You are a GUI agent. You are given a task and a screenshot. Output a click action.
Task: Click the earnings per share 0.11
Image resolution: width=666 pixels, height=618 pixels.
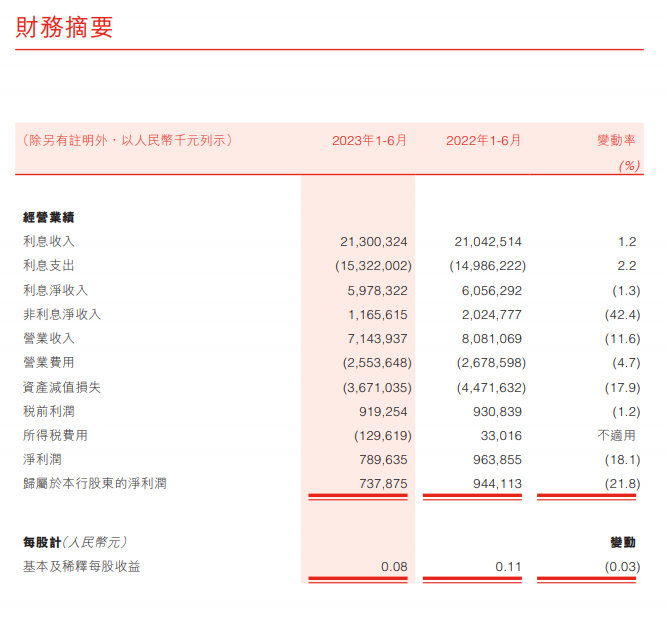point(508,567)
